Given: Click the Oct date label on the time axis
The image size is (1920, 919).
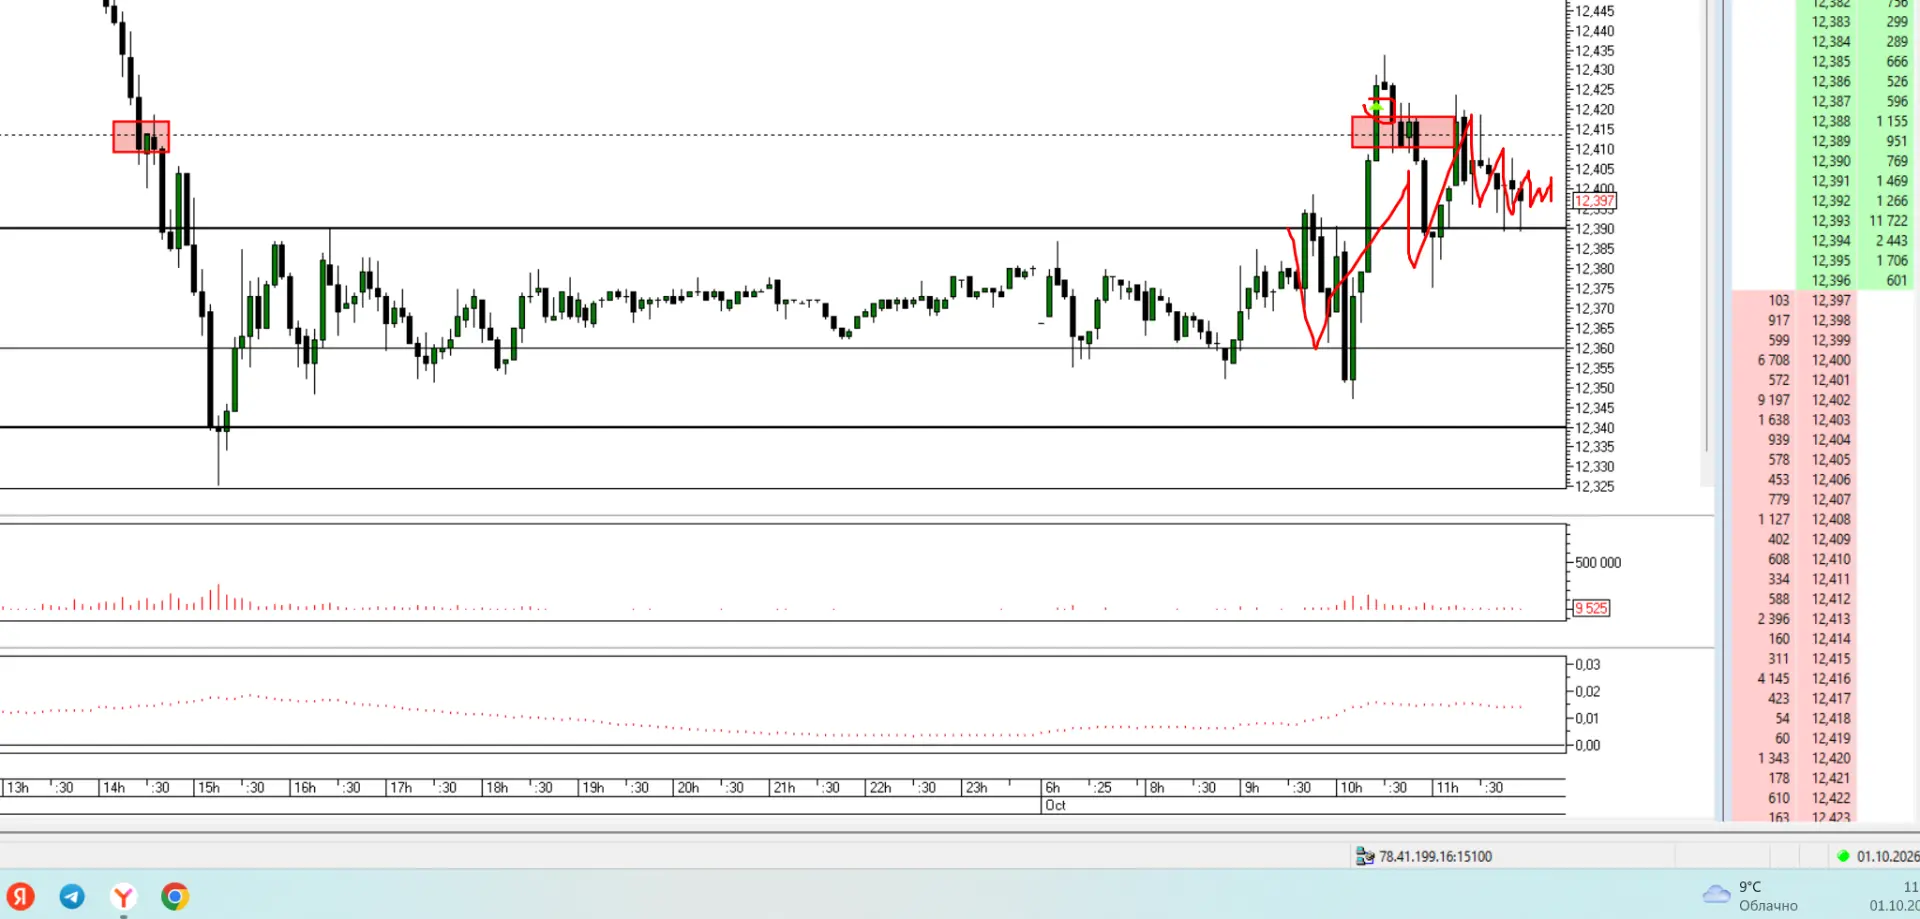Looking at the screenshot, I should (x=1055, y=806).
